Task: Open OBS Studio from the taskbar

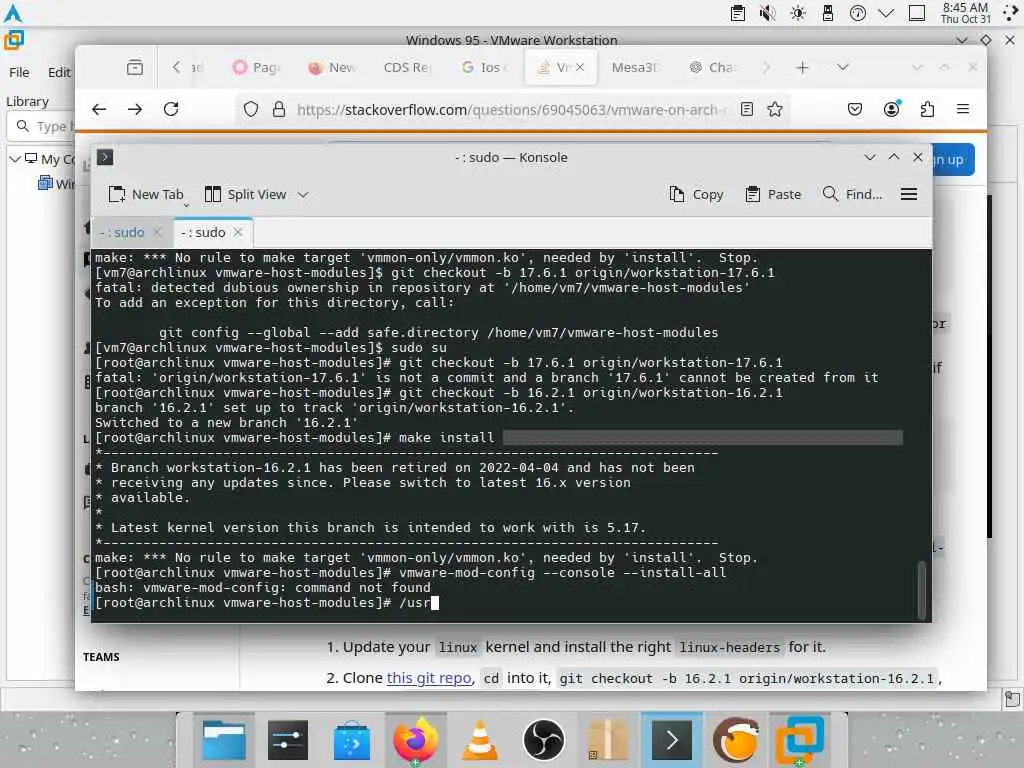Action: 543,740
